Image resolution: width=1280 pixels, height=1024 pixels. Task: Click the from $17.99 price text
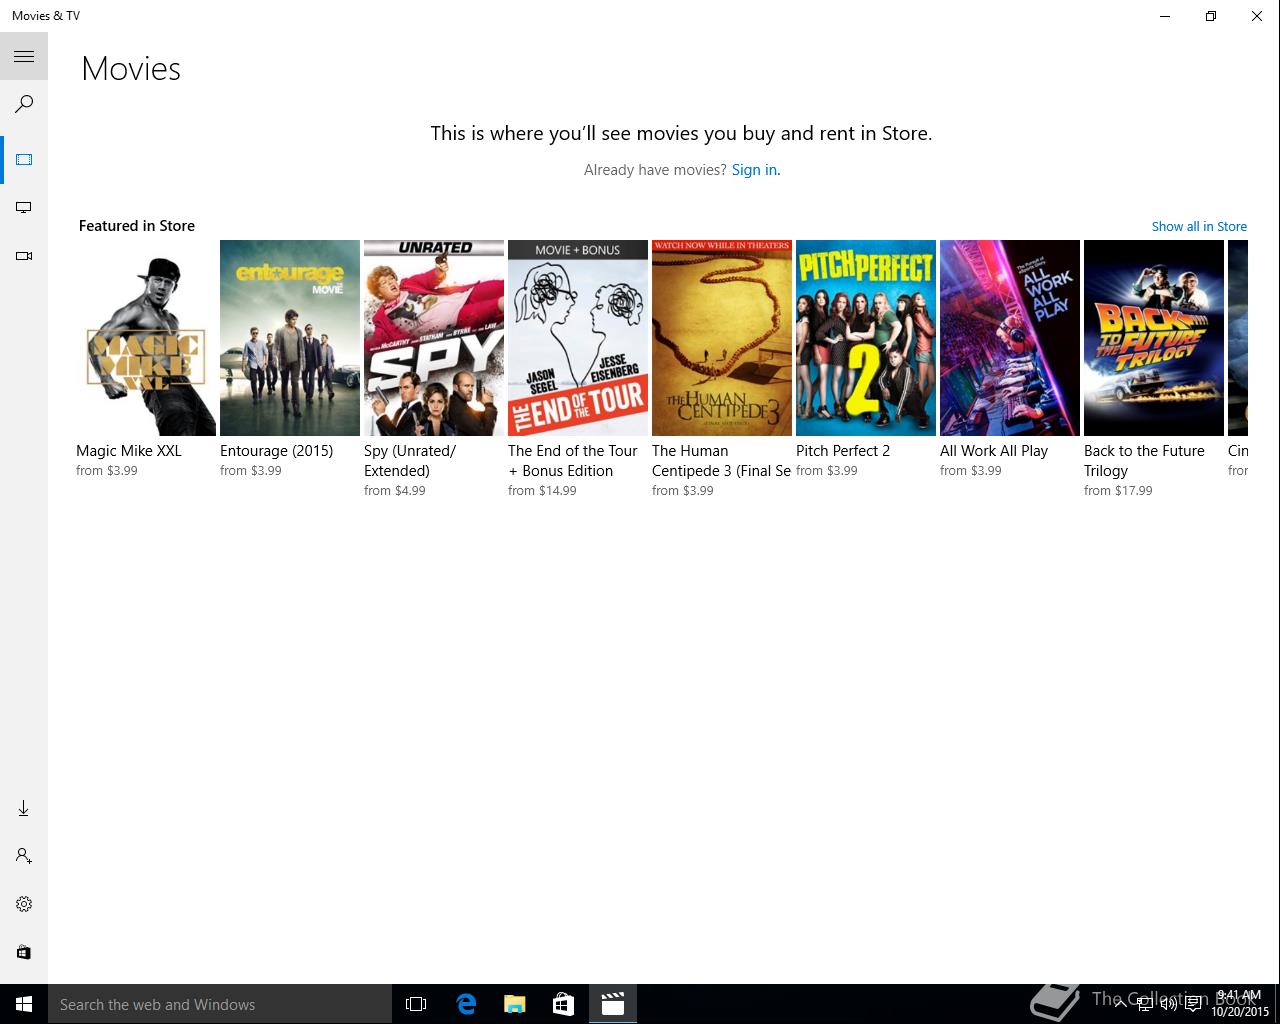(1118, 491)
